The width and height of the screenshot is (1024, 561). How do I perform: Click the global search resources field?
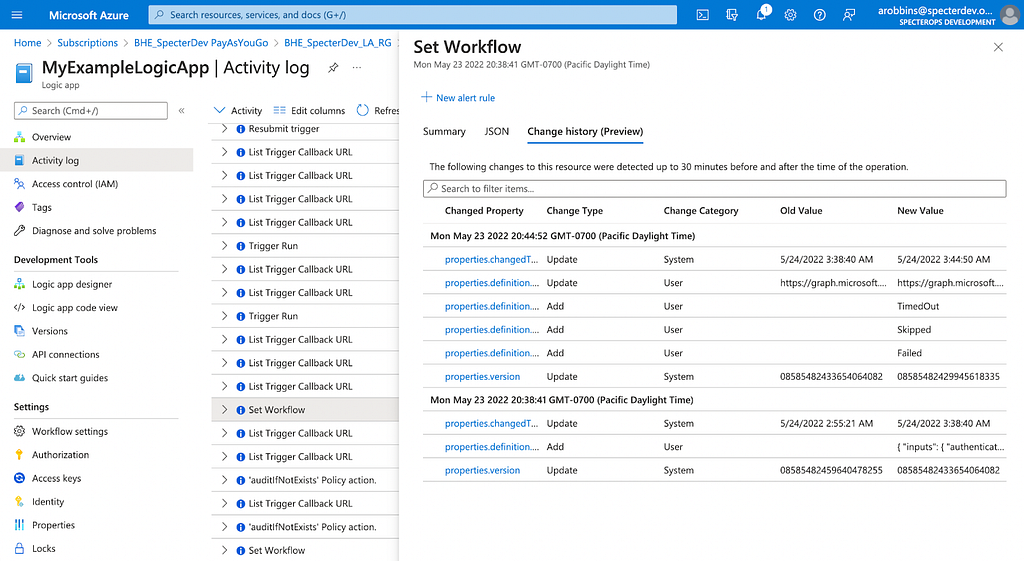pos(413,14)
